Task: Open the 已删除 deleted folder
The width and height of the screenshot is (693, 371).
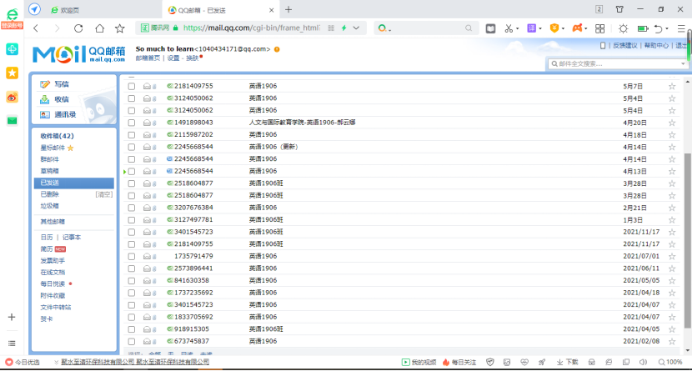Action: tap(50, 194)
